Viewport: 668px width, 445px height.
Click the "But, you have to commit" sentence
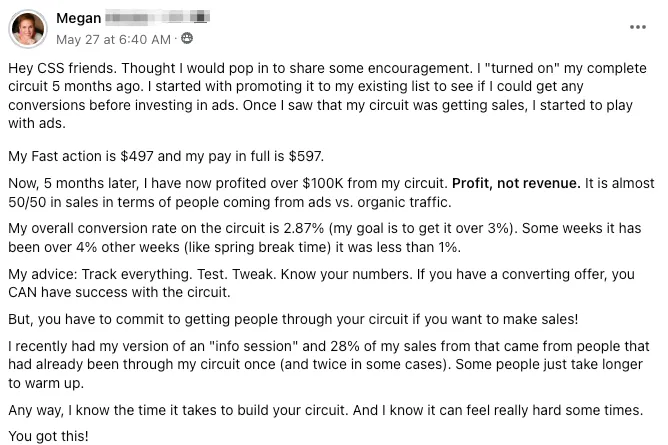(x=293, y=319)
